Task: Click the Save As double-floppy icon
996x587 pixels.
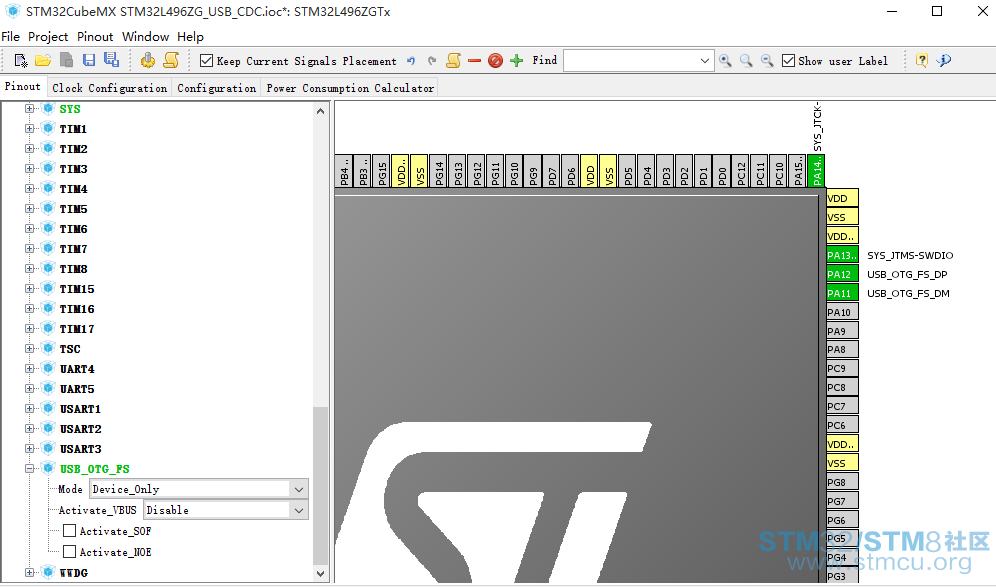Action: pos(111,60)
